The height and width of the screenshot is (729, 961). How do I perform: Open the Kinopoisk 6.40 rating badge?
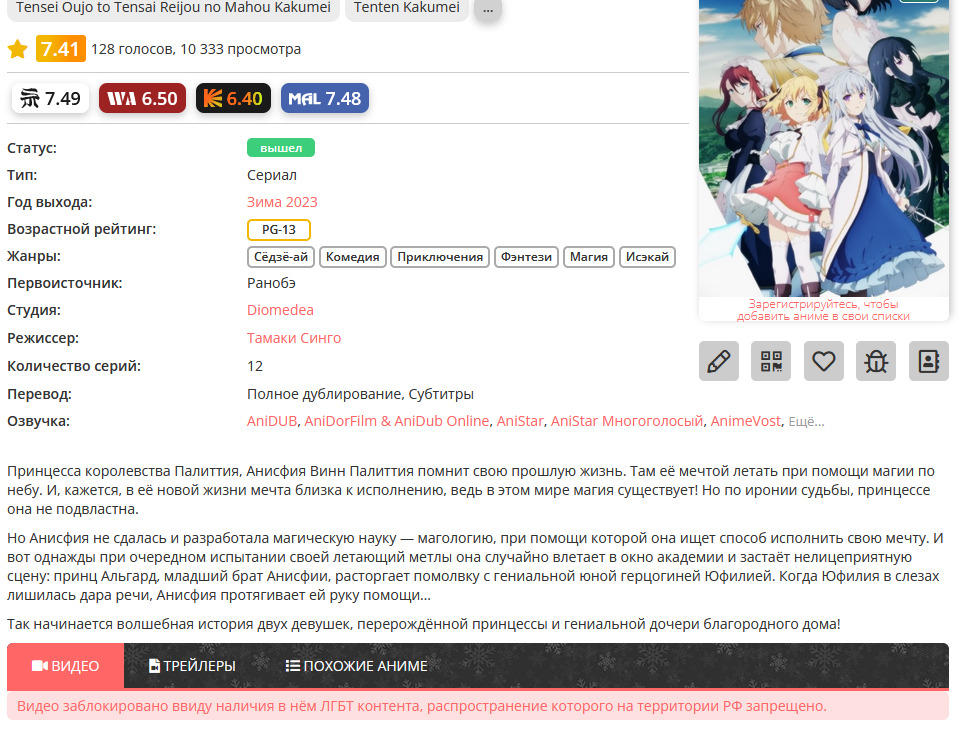click(x=234, y=98)
